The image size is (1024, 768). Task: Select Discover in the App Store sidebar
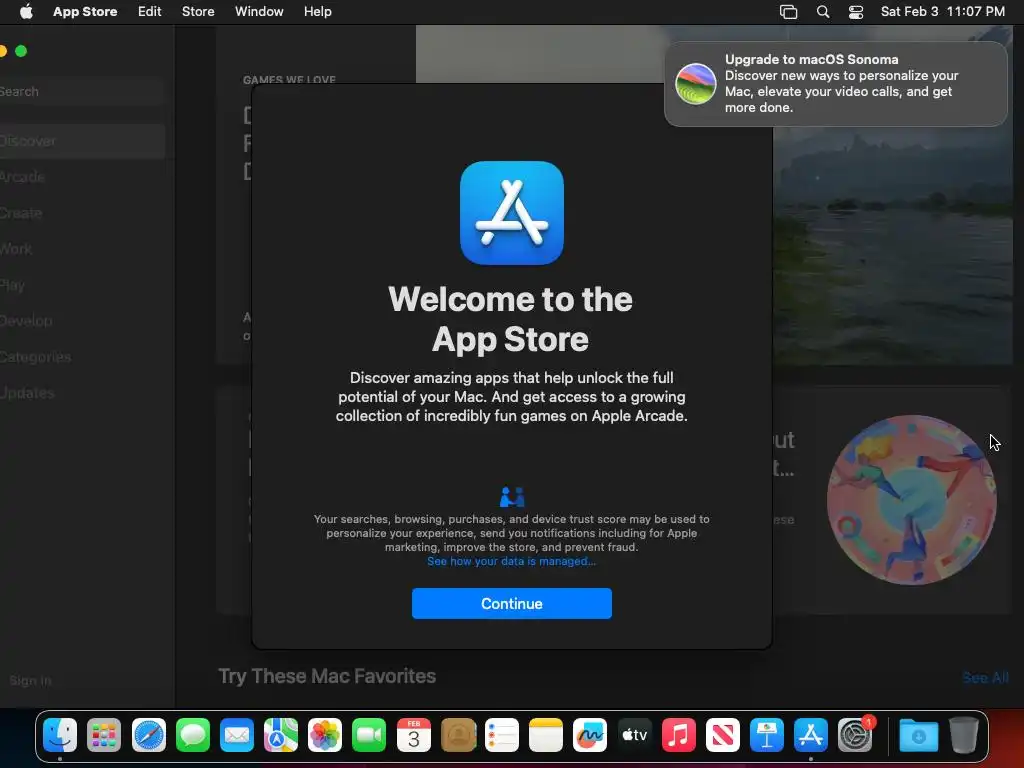[80, 141]
